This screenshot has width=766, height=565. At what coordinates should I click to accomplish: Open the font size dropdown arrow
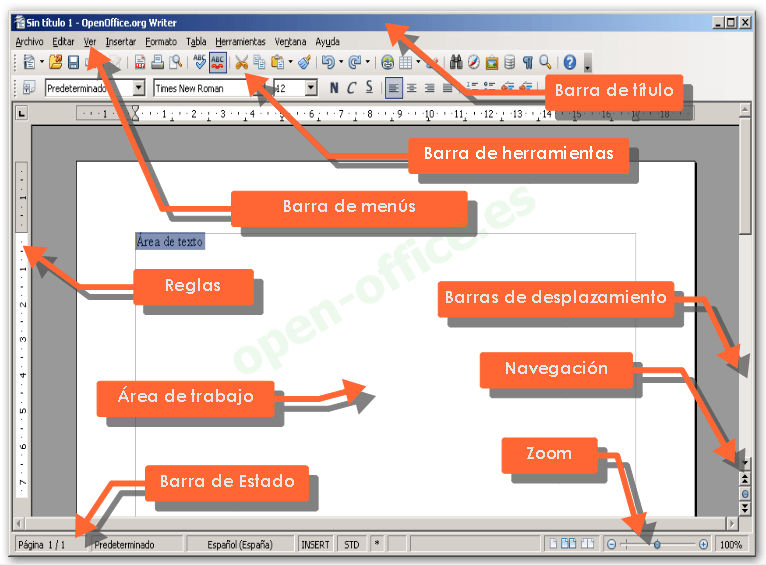click(311, 88)
